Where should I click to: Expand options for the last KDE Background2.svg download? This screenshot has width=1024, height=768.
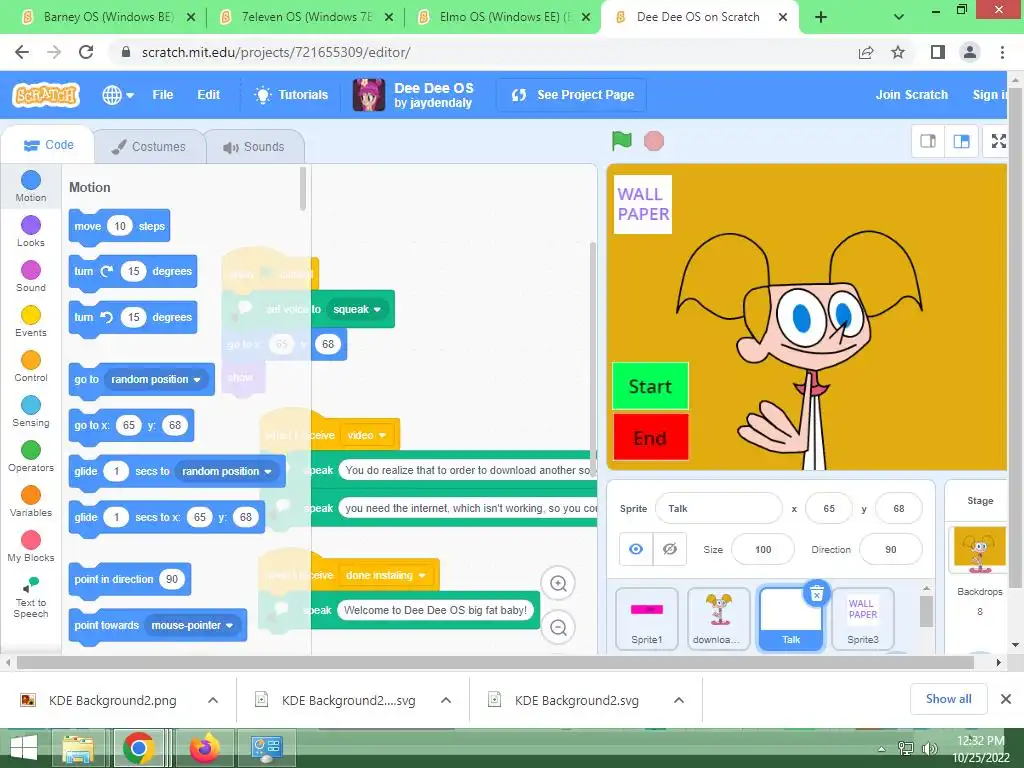[x=679, y=700]
